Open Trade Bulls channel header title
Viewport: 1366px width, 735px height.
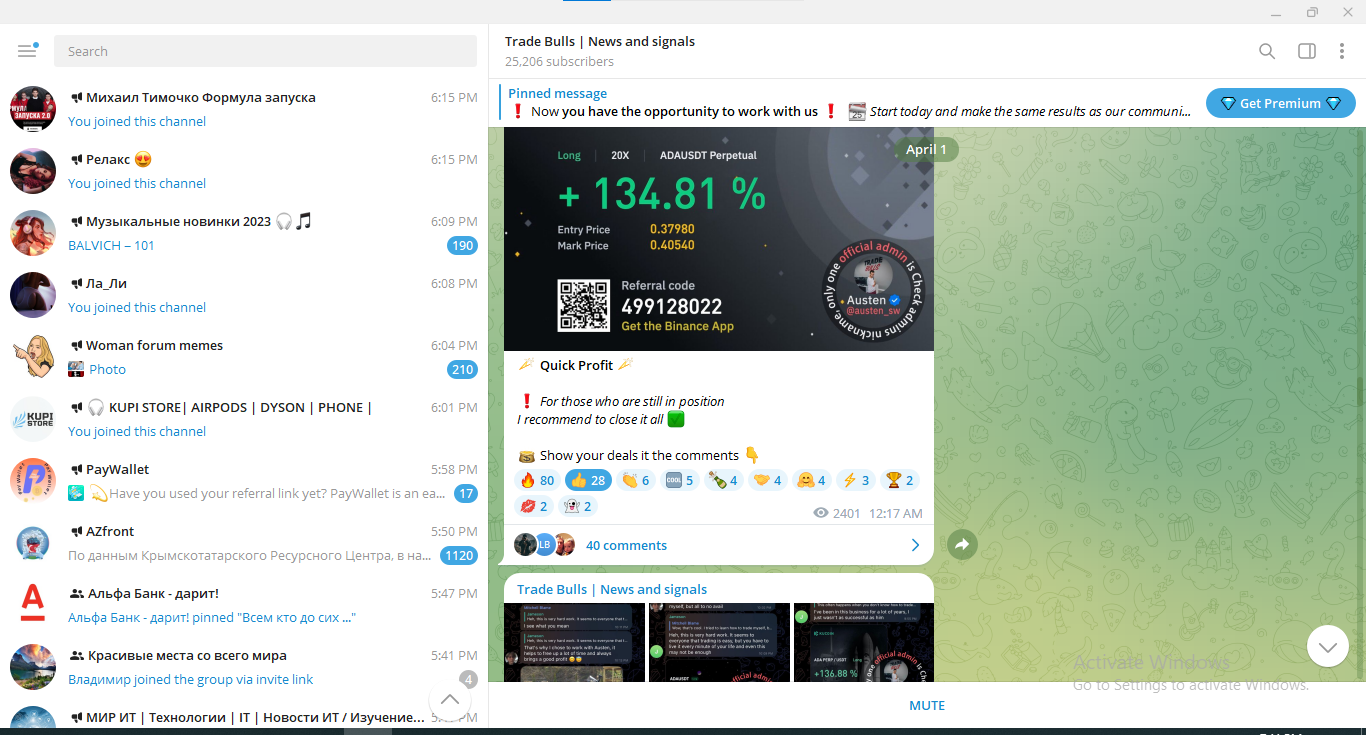[600, 41]
